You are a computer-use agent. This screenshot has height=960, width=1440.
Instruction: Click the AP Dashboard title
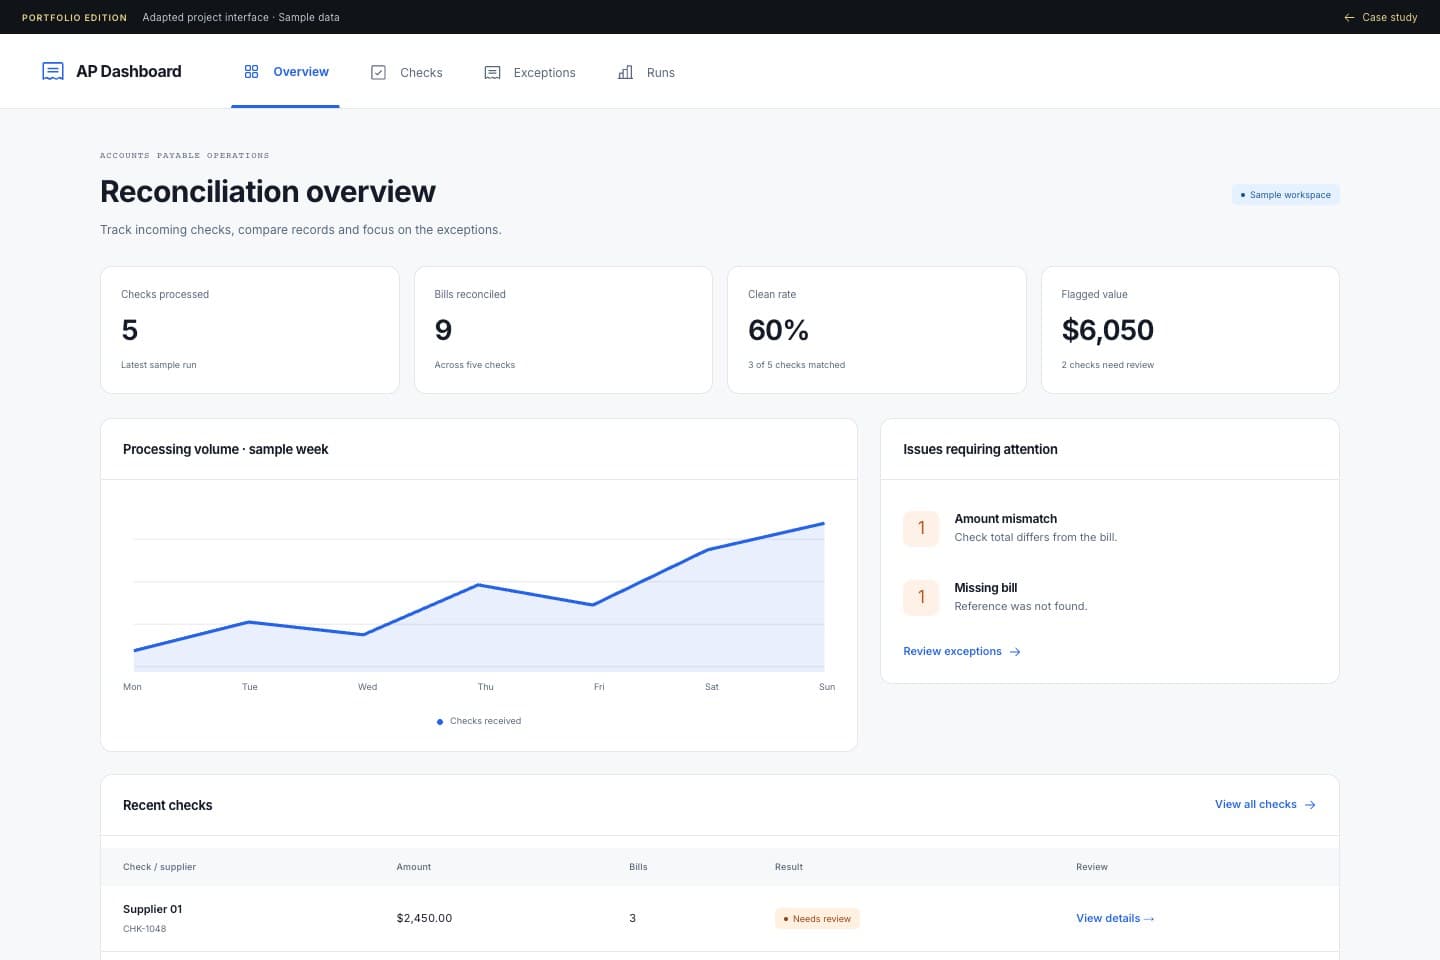pos(129,71)
